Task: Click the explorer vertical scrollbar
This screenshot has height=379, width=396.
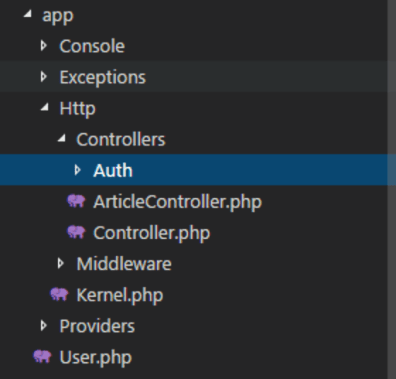Action: pyautogui.click(x=392, y=189)
